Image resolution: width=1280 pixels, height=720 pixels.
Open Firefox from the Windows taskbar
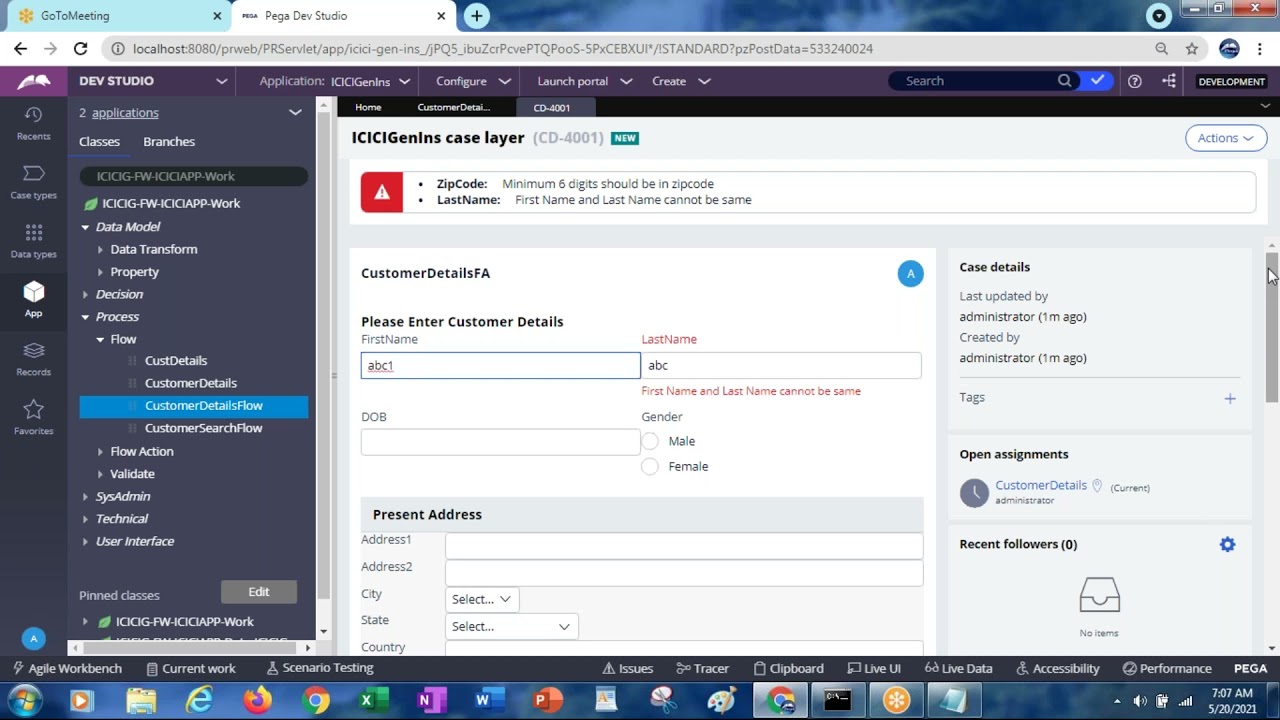[x=257, y=700]
